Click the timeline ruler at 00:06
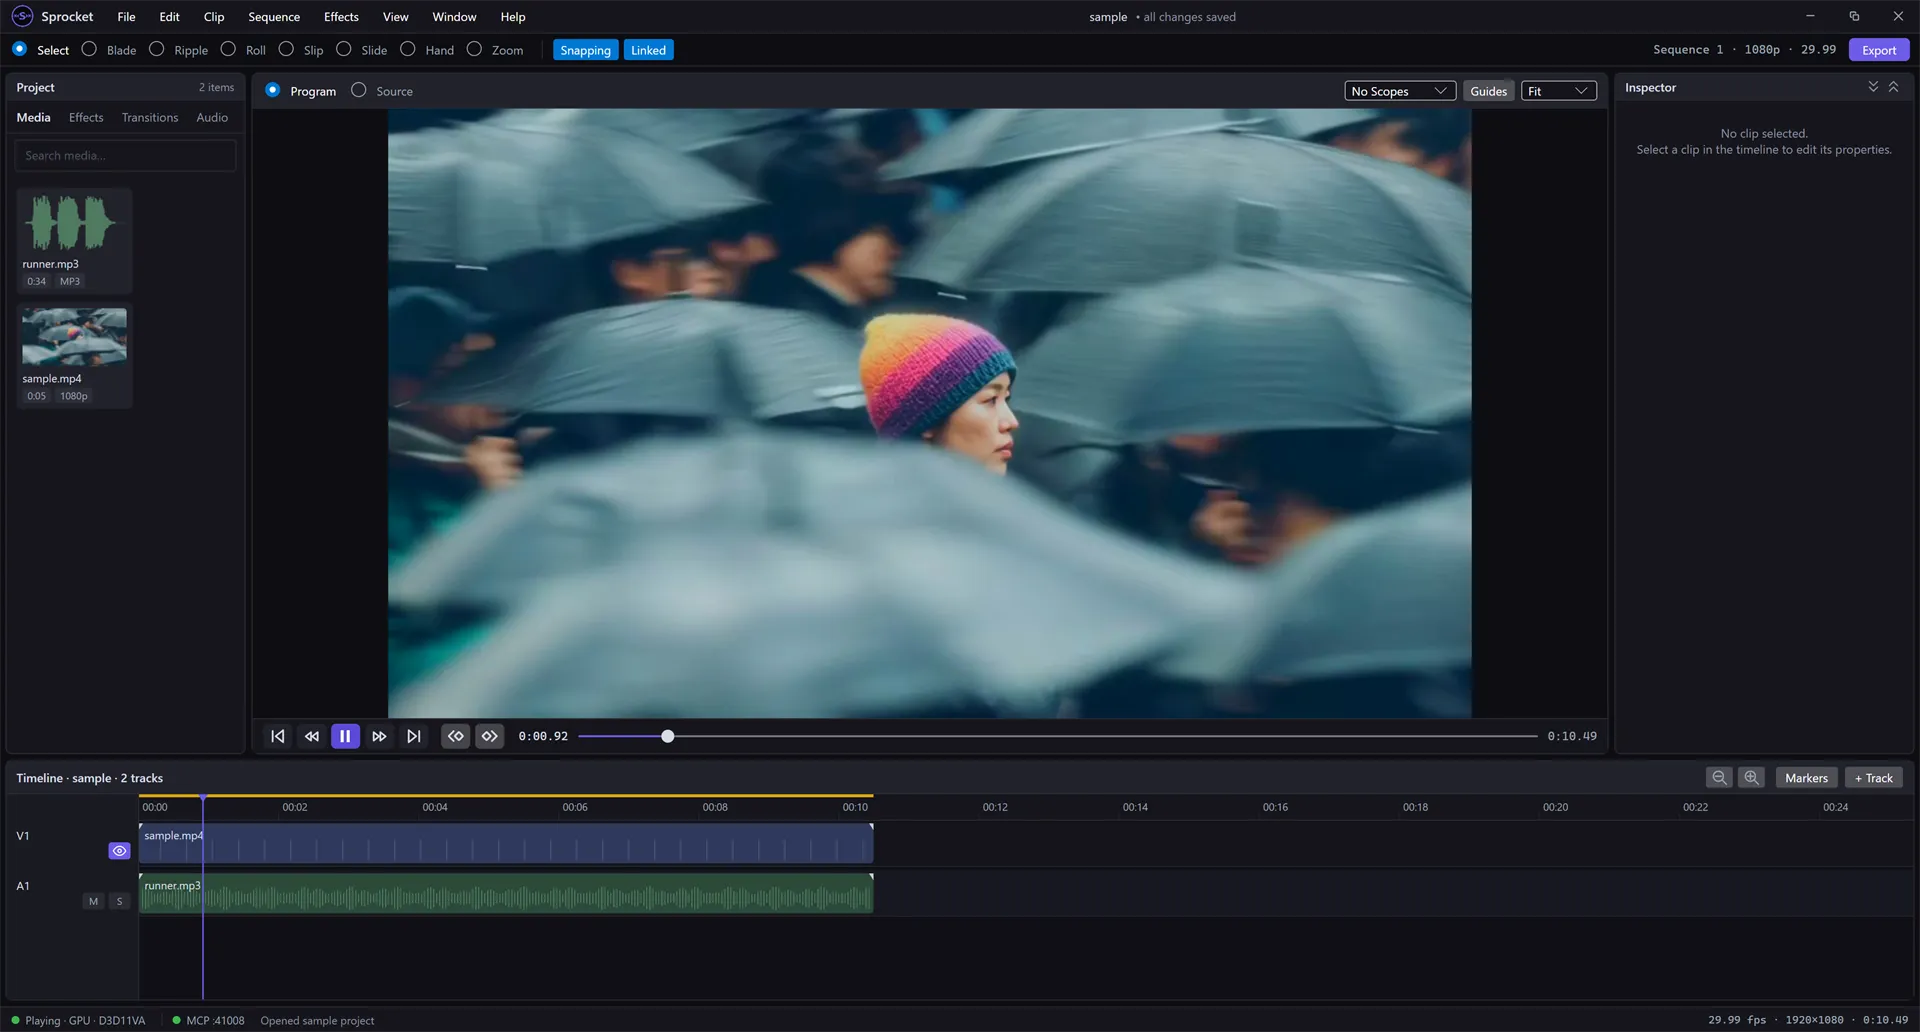Image resolution: width=1920 pixels, height=1032 pixels. [575, 807]
